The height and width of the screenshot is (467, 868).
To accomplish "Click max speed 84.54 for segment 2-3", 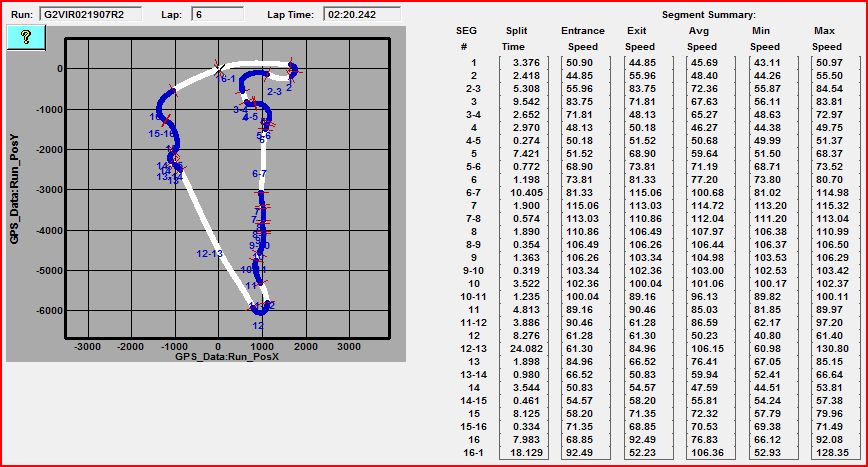I will (829, 89).
